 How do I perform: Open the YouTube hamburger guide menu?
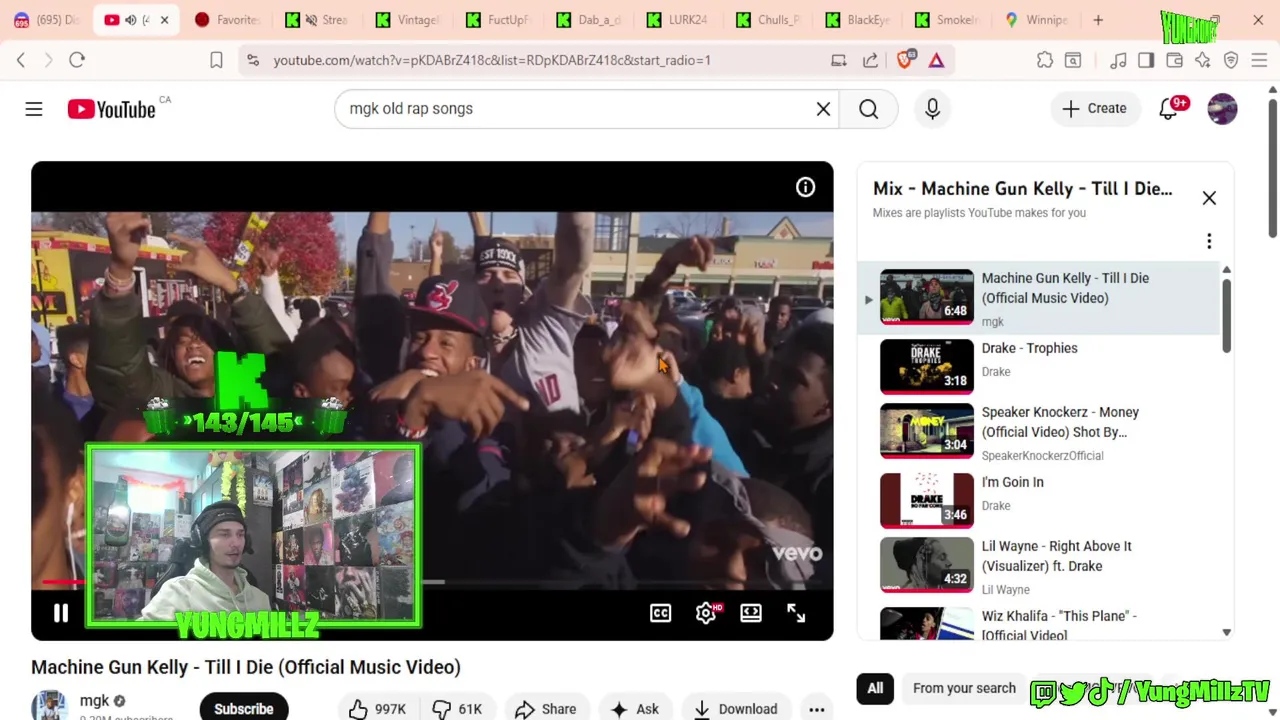(x=34, y=109)
